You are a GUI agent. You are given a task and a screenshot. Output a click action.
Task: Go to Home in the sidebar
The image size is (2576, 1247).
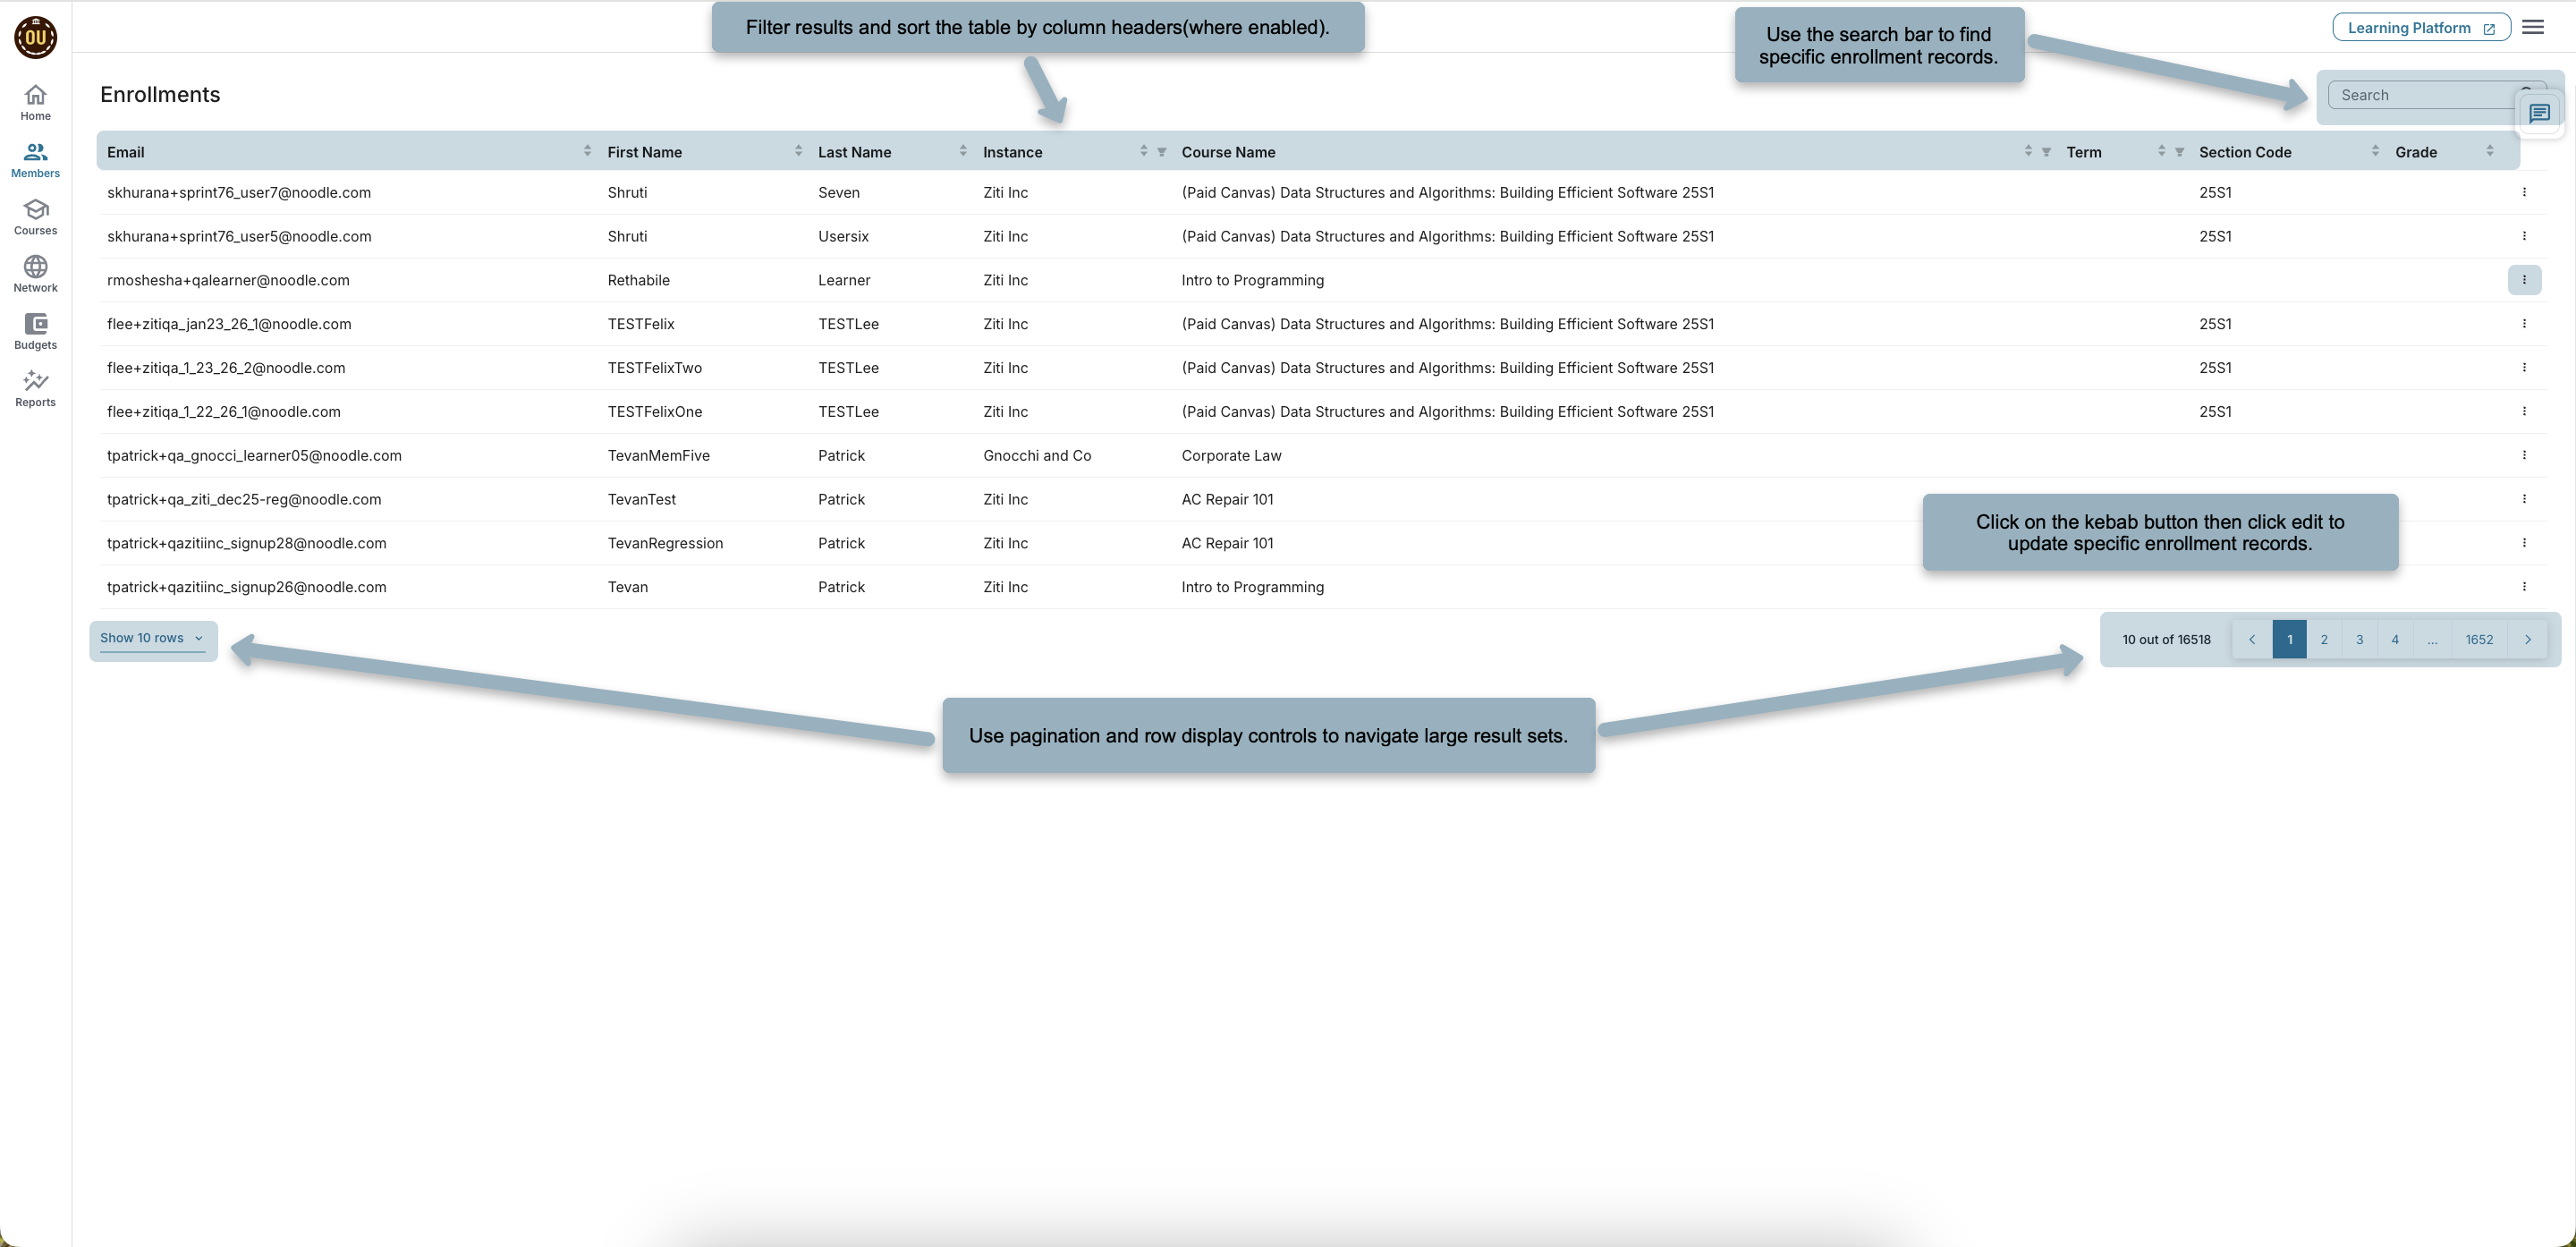click(x=35, y=102)
